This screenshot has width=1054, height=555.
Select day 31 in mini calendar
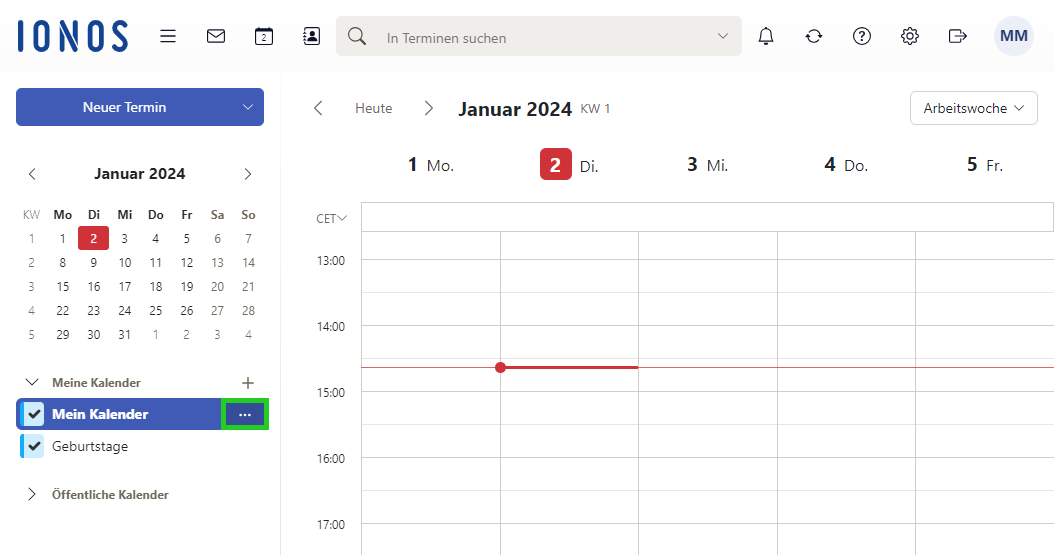(125, 335)
